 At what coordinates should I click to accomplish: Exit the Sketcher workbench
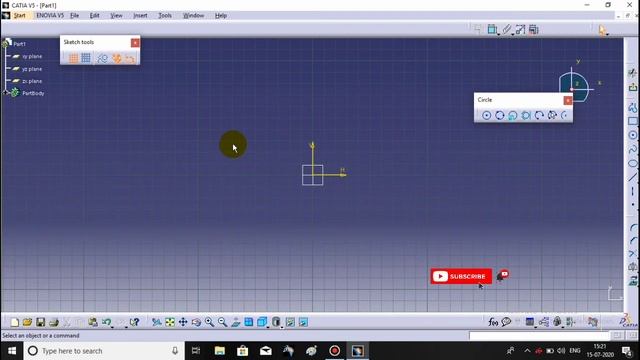click(633, 87)
